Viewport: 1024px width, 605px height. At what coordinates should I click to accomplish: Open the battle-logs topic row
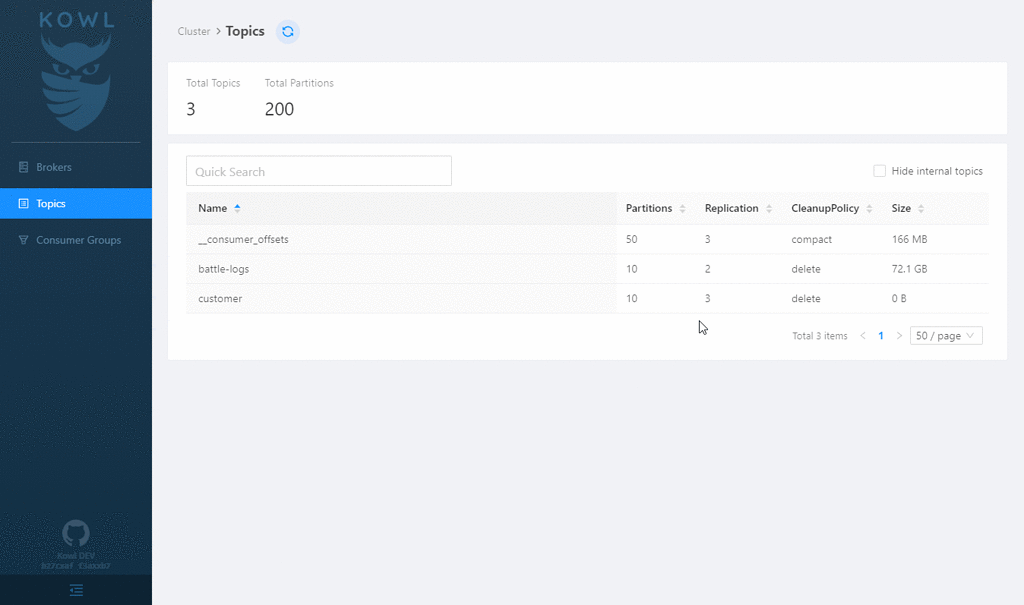(x=586, y=269)
